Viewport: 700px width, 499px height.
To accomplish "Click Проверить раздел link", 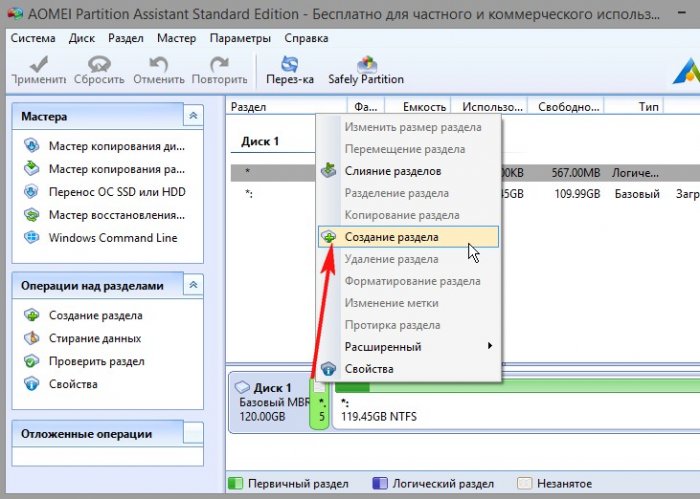I will (96, 361).
